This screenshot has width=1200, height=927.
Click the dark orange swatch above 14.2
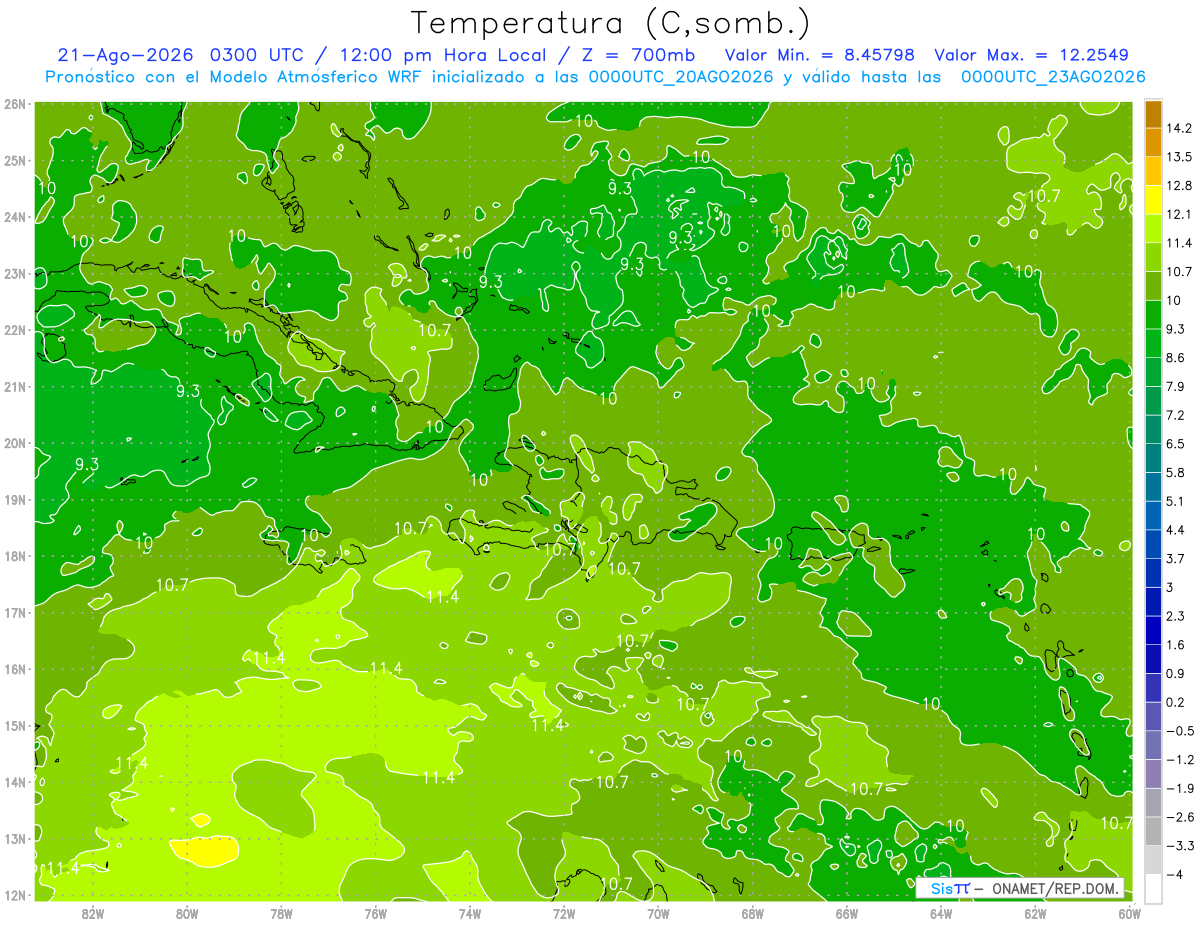(1153, 114)
